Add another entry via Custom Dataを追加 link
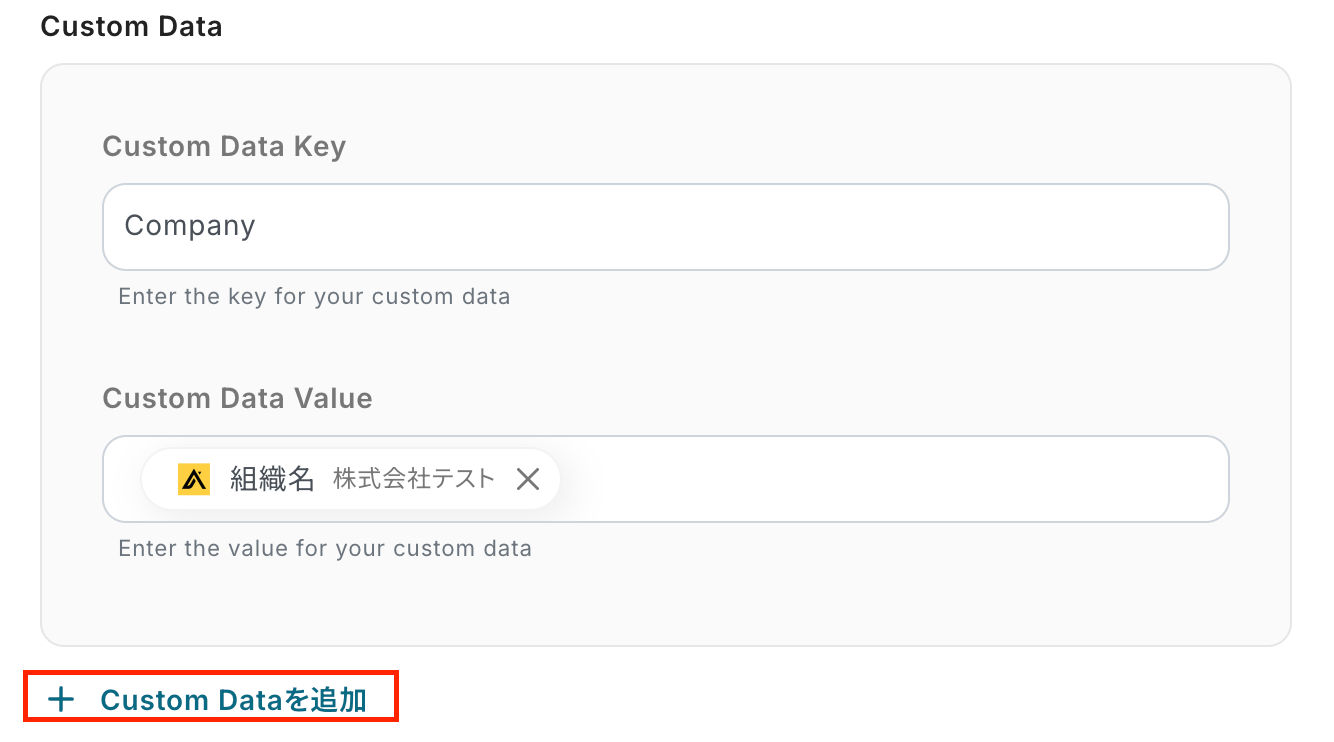This screenshot has width=1334, height=742. 233,700
